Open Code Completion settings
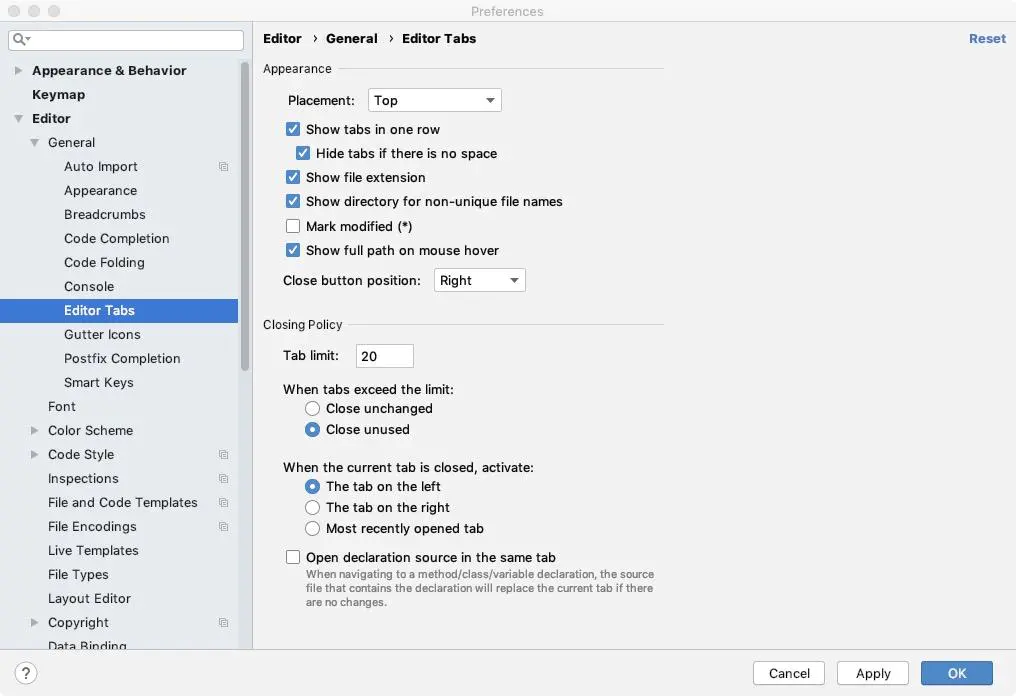The height and width of the screenshot is (696, 1016). point(117,238)
